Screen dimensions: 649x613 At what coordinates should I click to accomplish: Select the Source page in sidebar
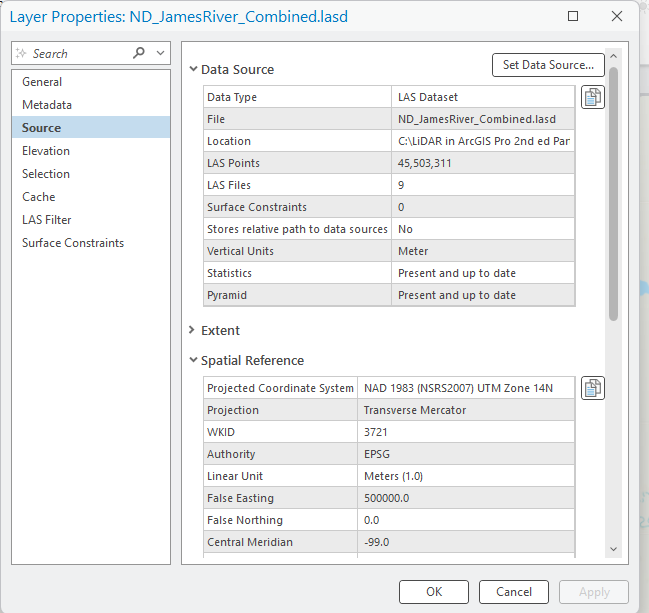[91, 127]
